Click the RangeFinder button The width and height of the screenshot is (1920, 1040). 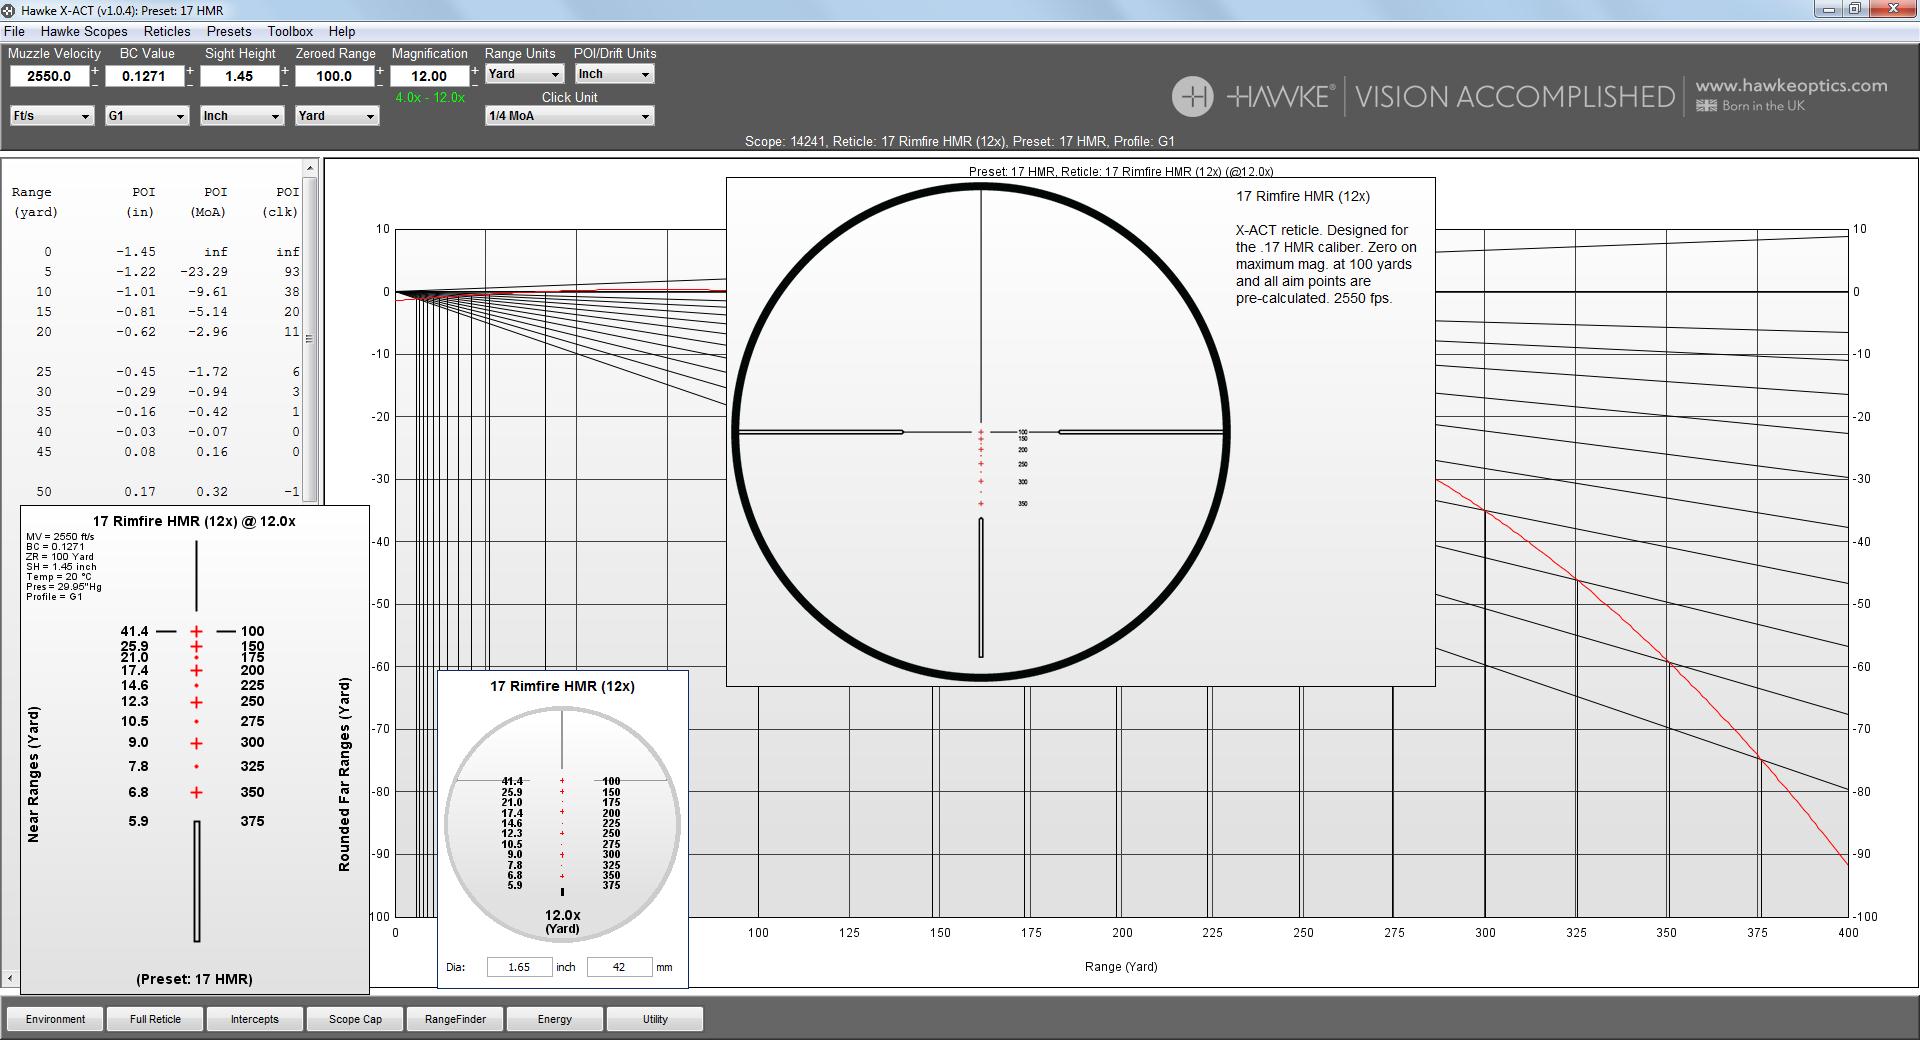tap(455, 1019)
